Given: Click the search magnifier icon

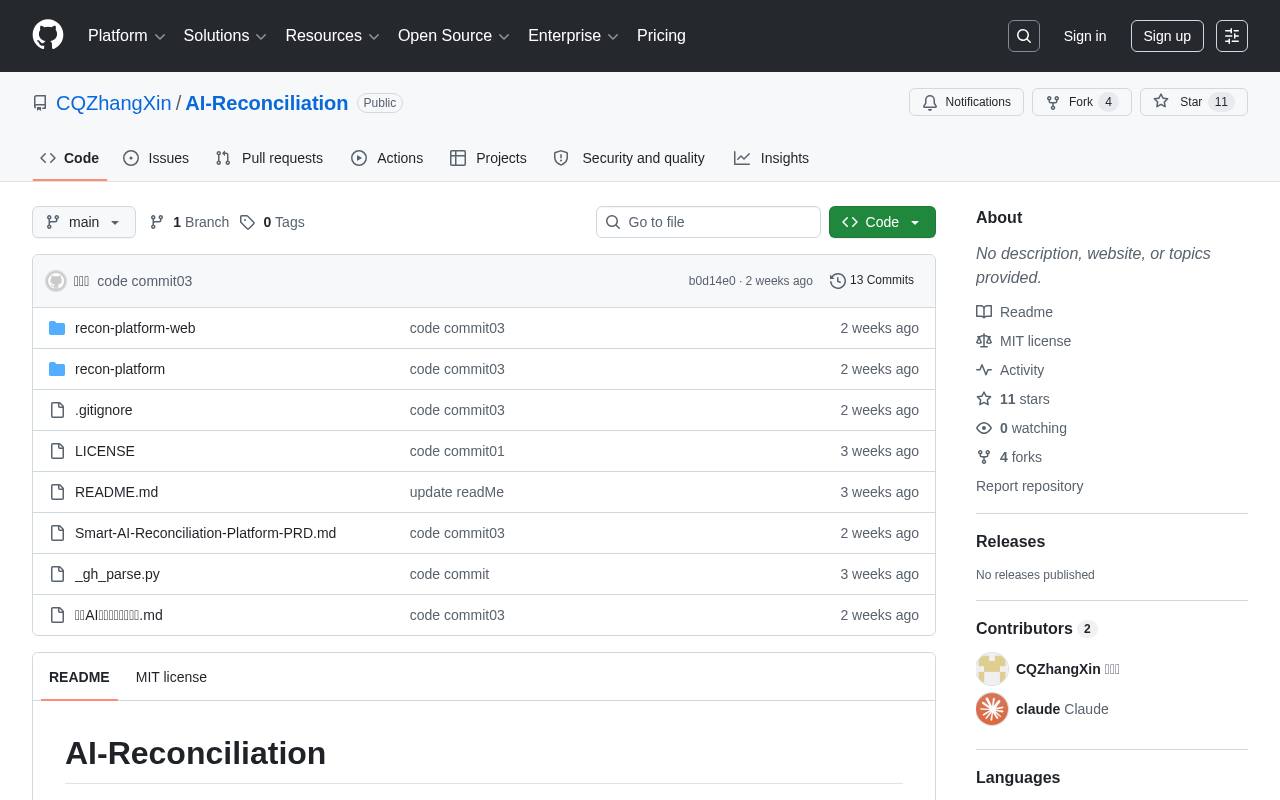Looking at the screenshot, I should 1024,36.
